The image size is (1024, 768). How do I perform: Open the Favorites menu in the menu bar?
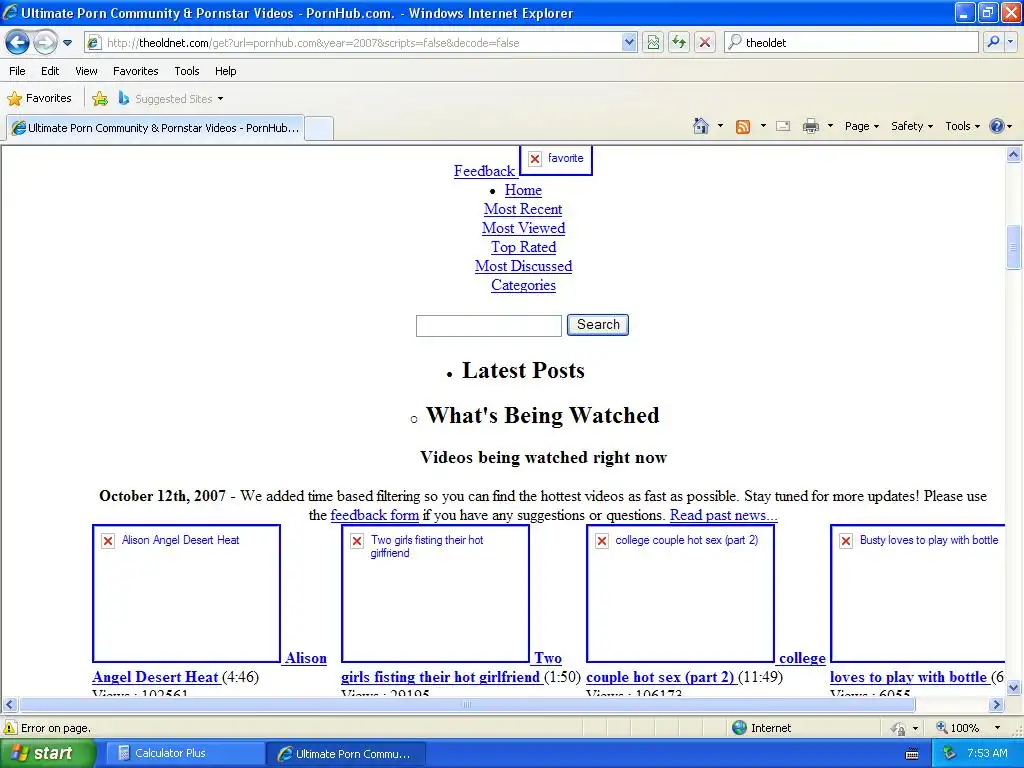coord(135,71)
